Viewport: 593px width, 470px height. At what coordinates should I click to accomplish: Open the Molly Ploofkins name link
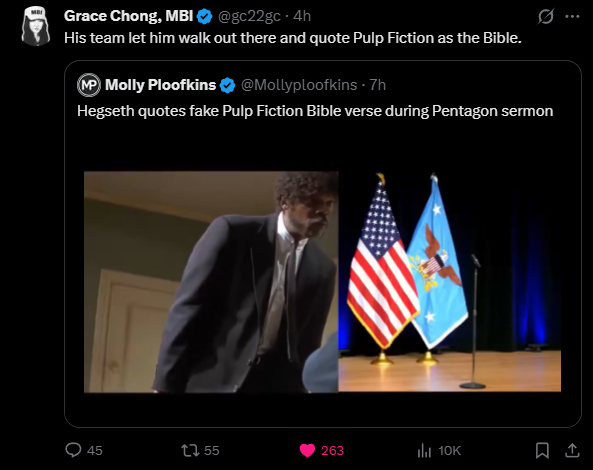[160, 85]
